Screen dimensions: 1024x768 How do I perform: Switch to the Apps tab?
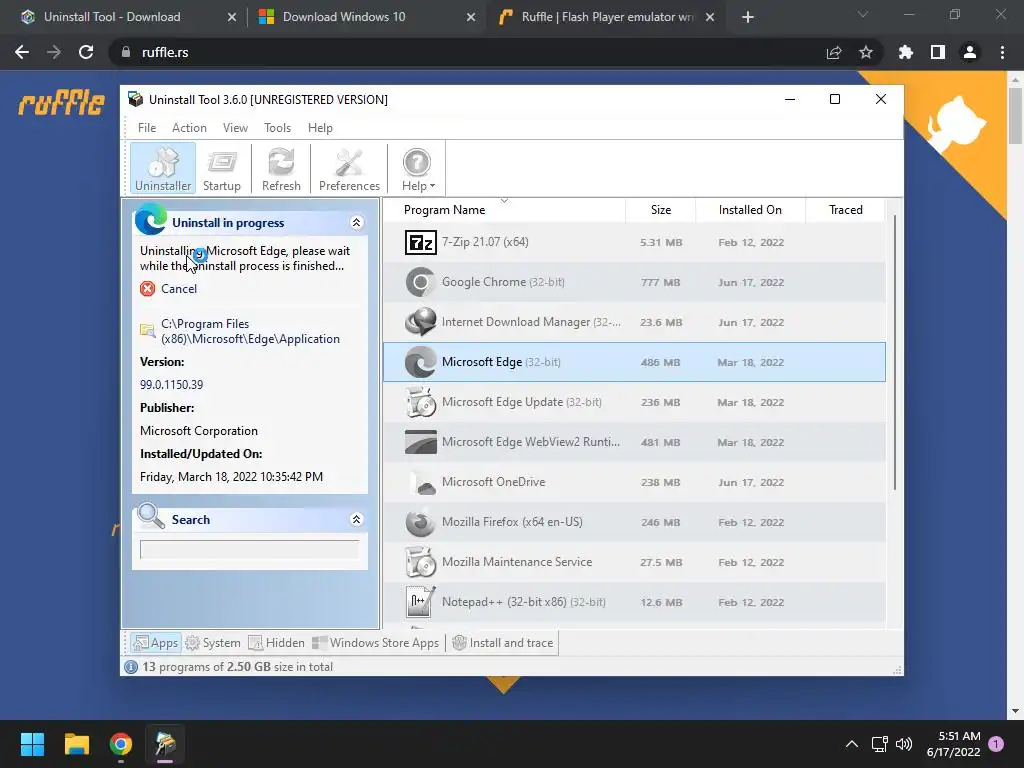[x=155, y=643]
